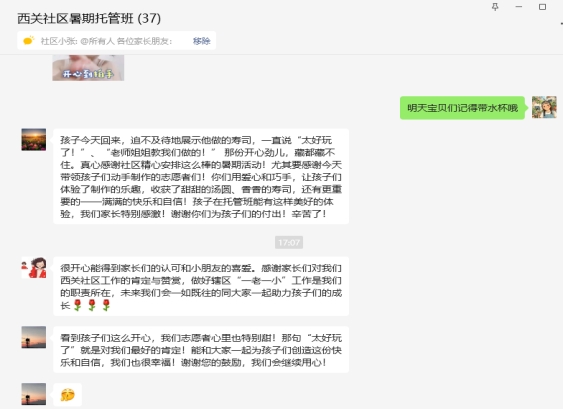Select the community reply with three roses
This screenshot has width=563, height=410.
click(201, 286)
